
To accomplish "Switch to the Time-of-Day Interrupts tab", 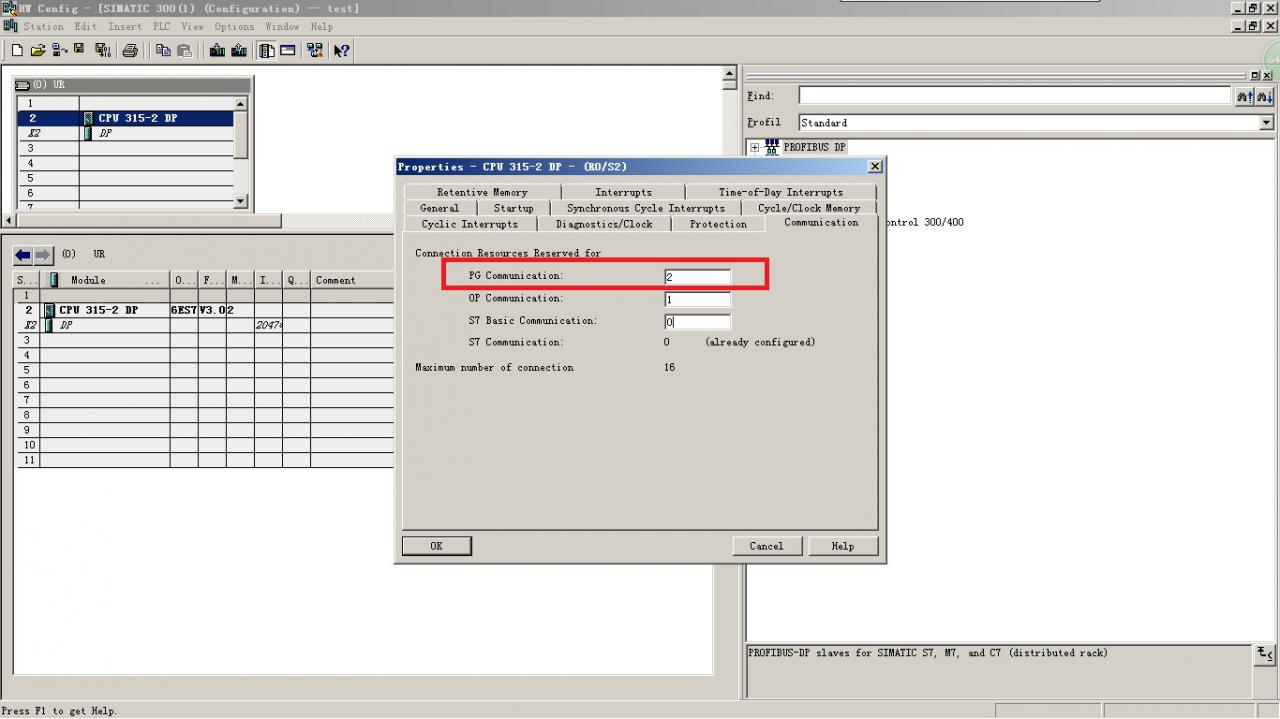I will click(780, 192).
